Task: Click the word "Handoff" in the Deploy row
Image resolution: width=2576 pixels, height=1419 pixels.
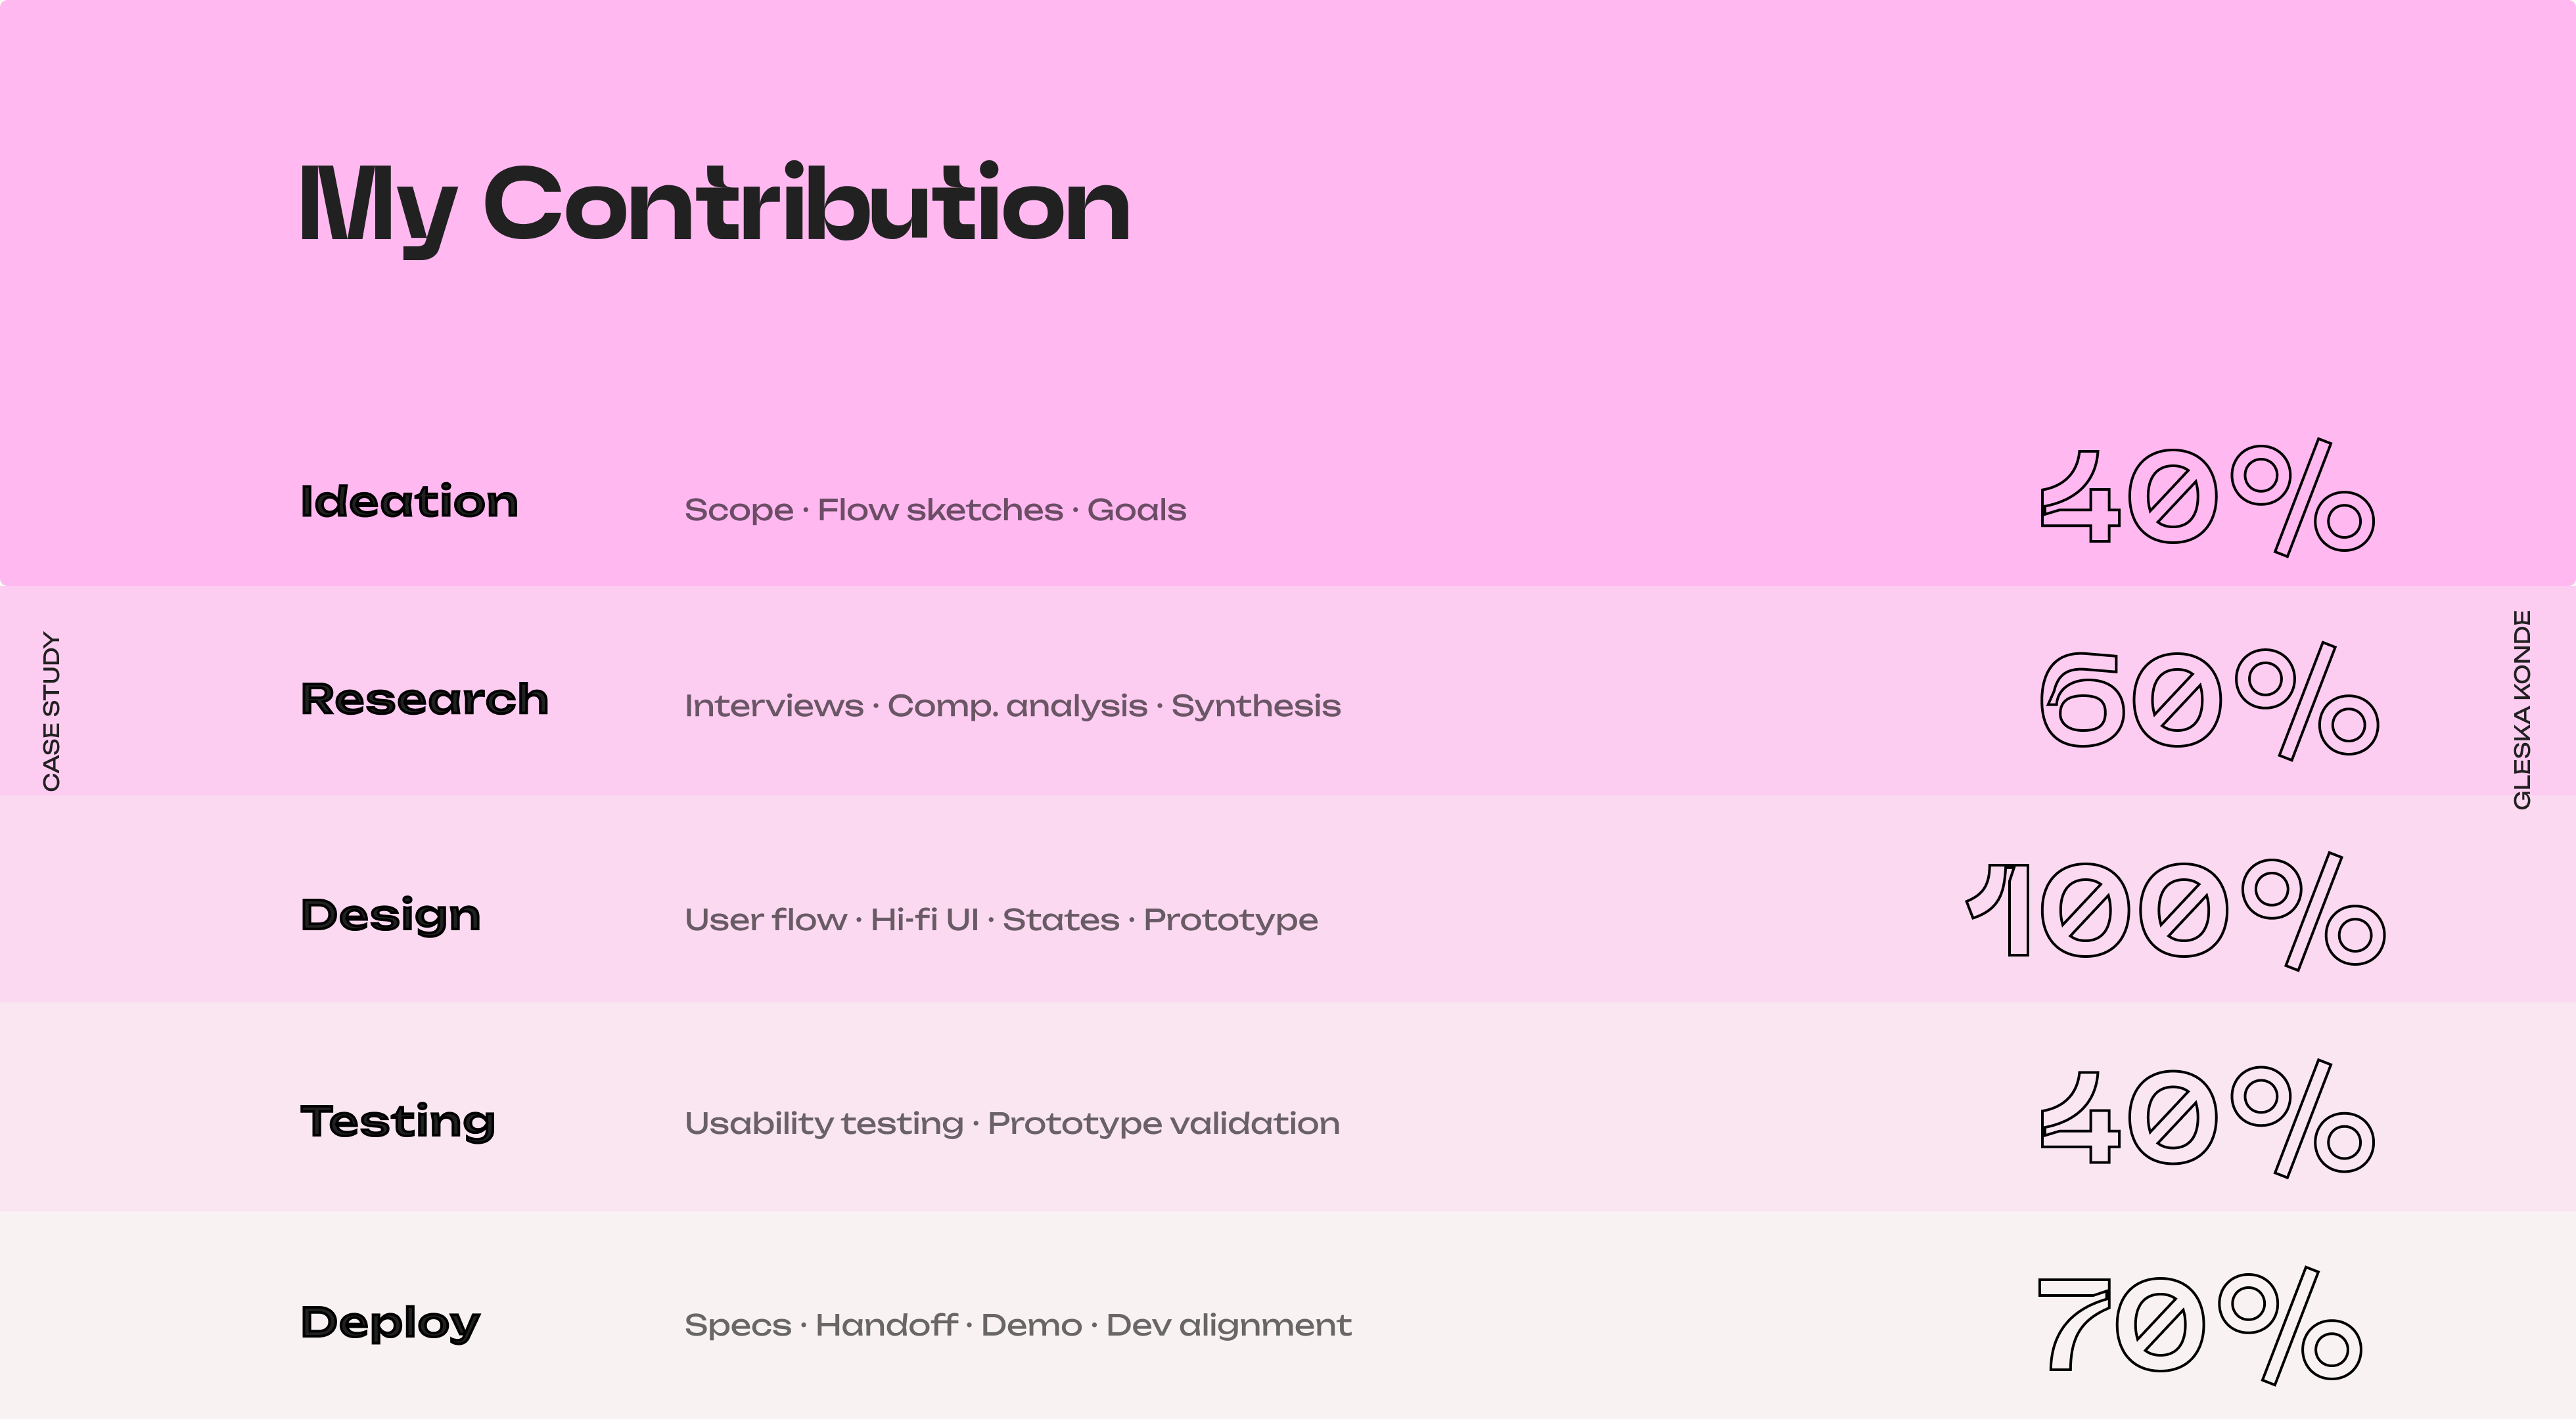Action: coord(886,1326)
